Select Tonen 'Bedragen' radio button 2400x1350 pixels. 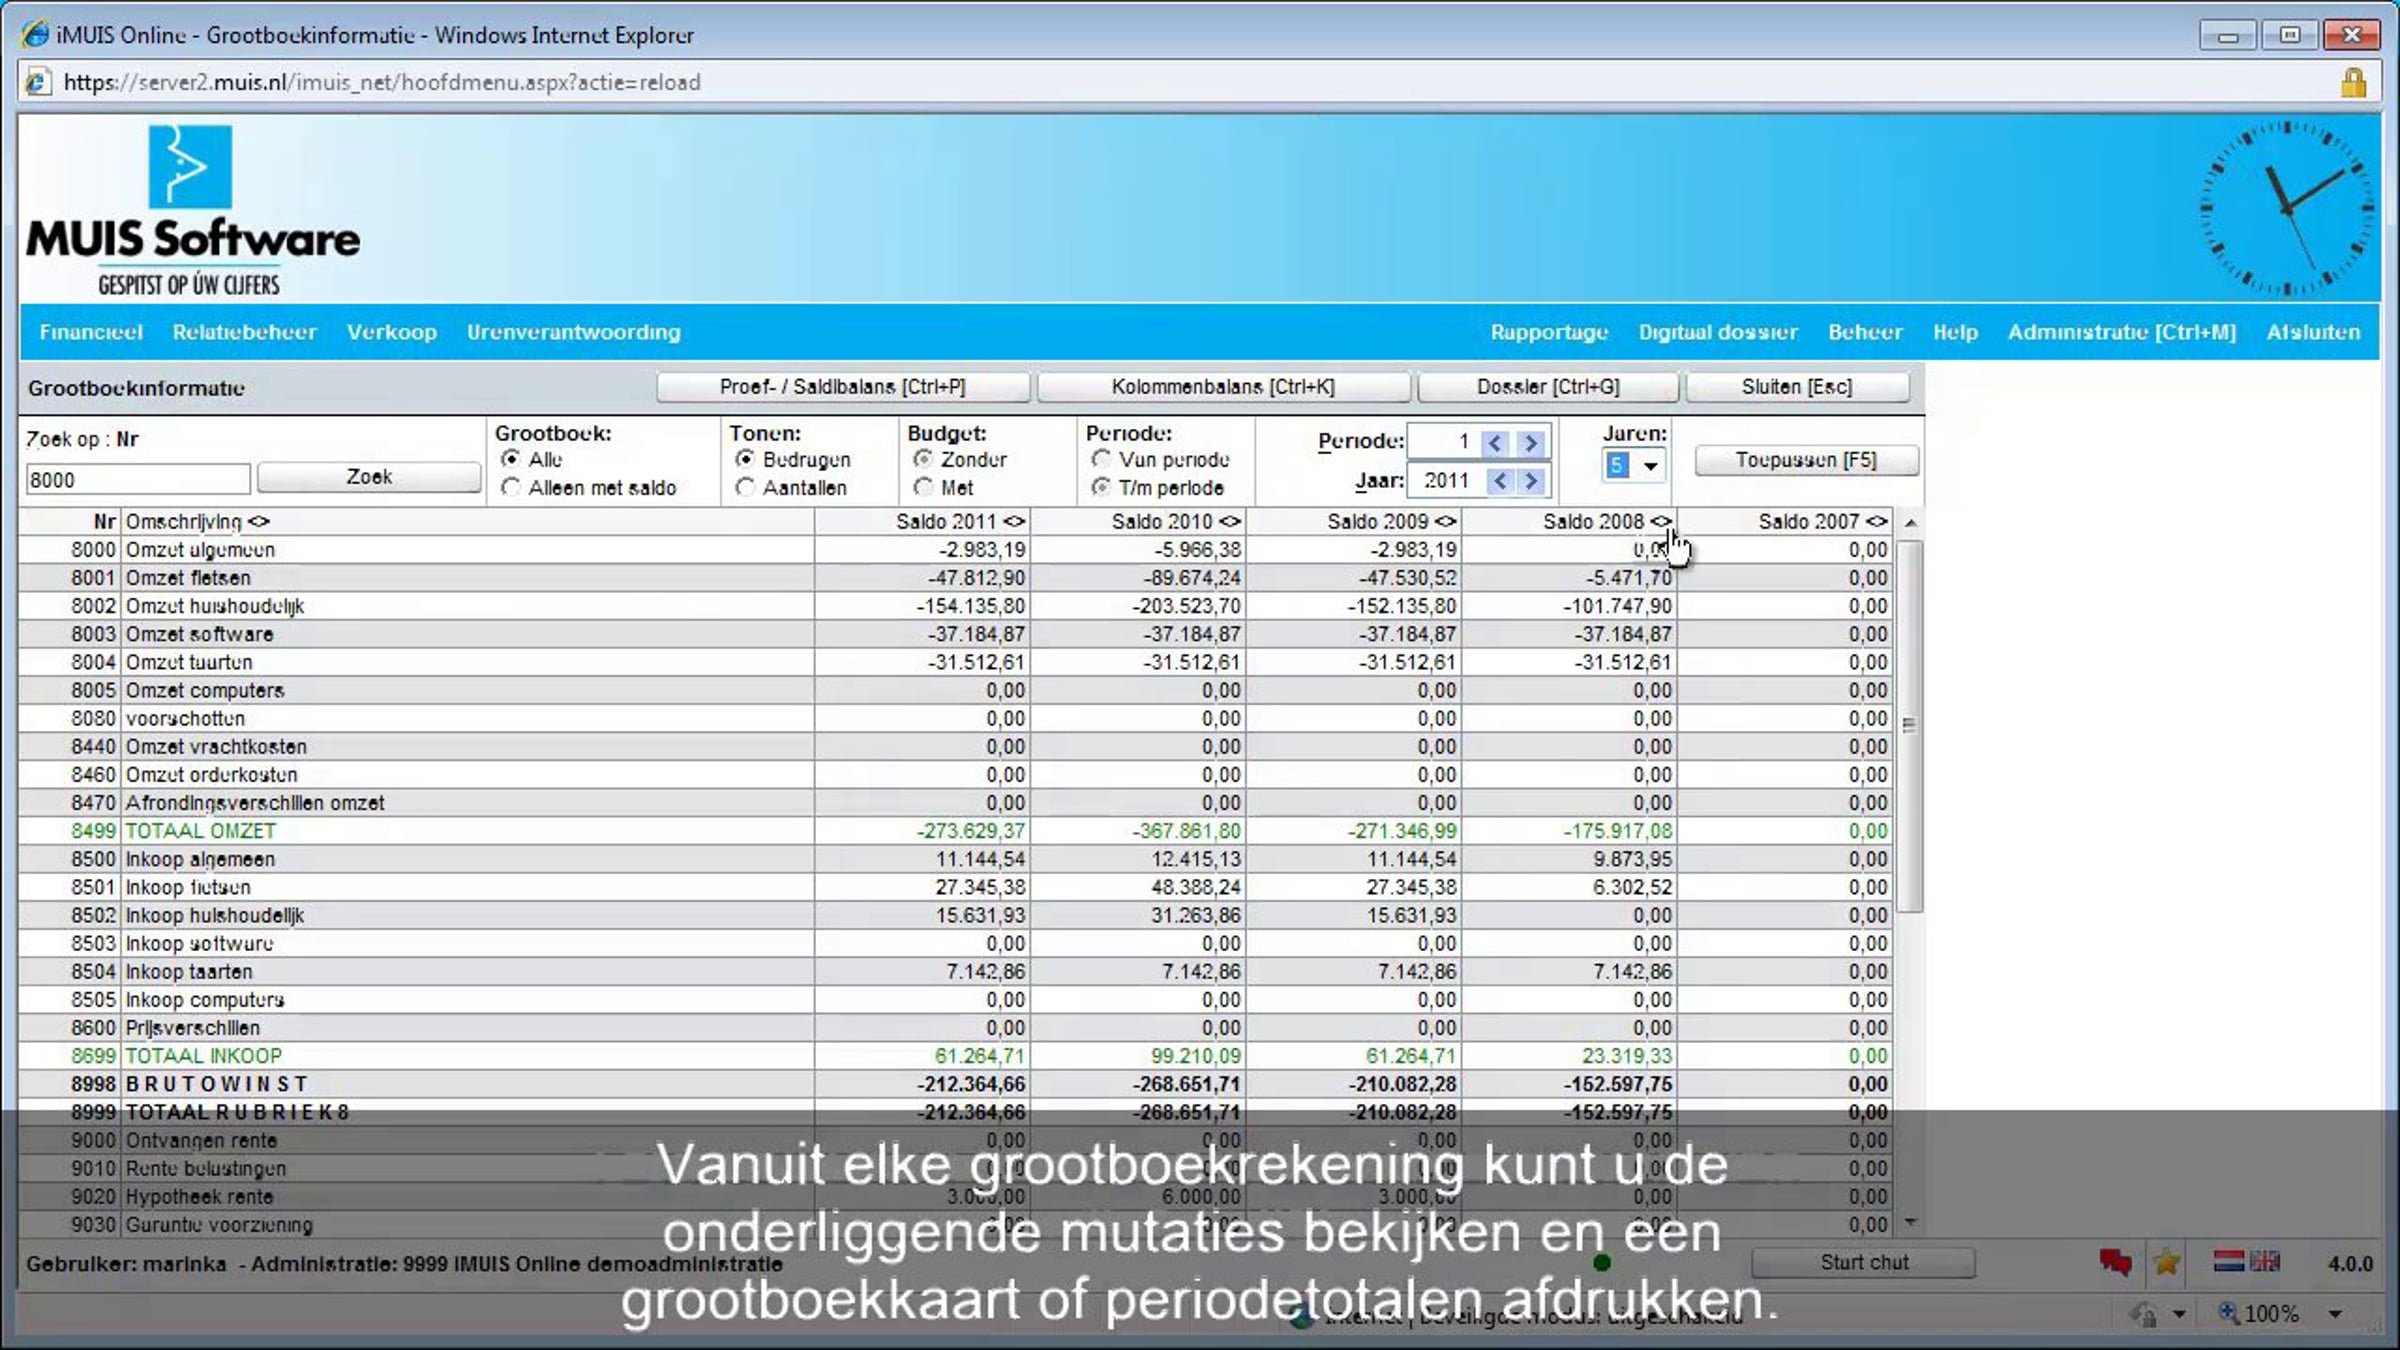[x=745, y=459]
